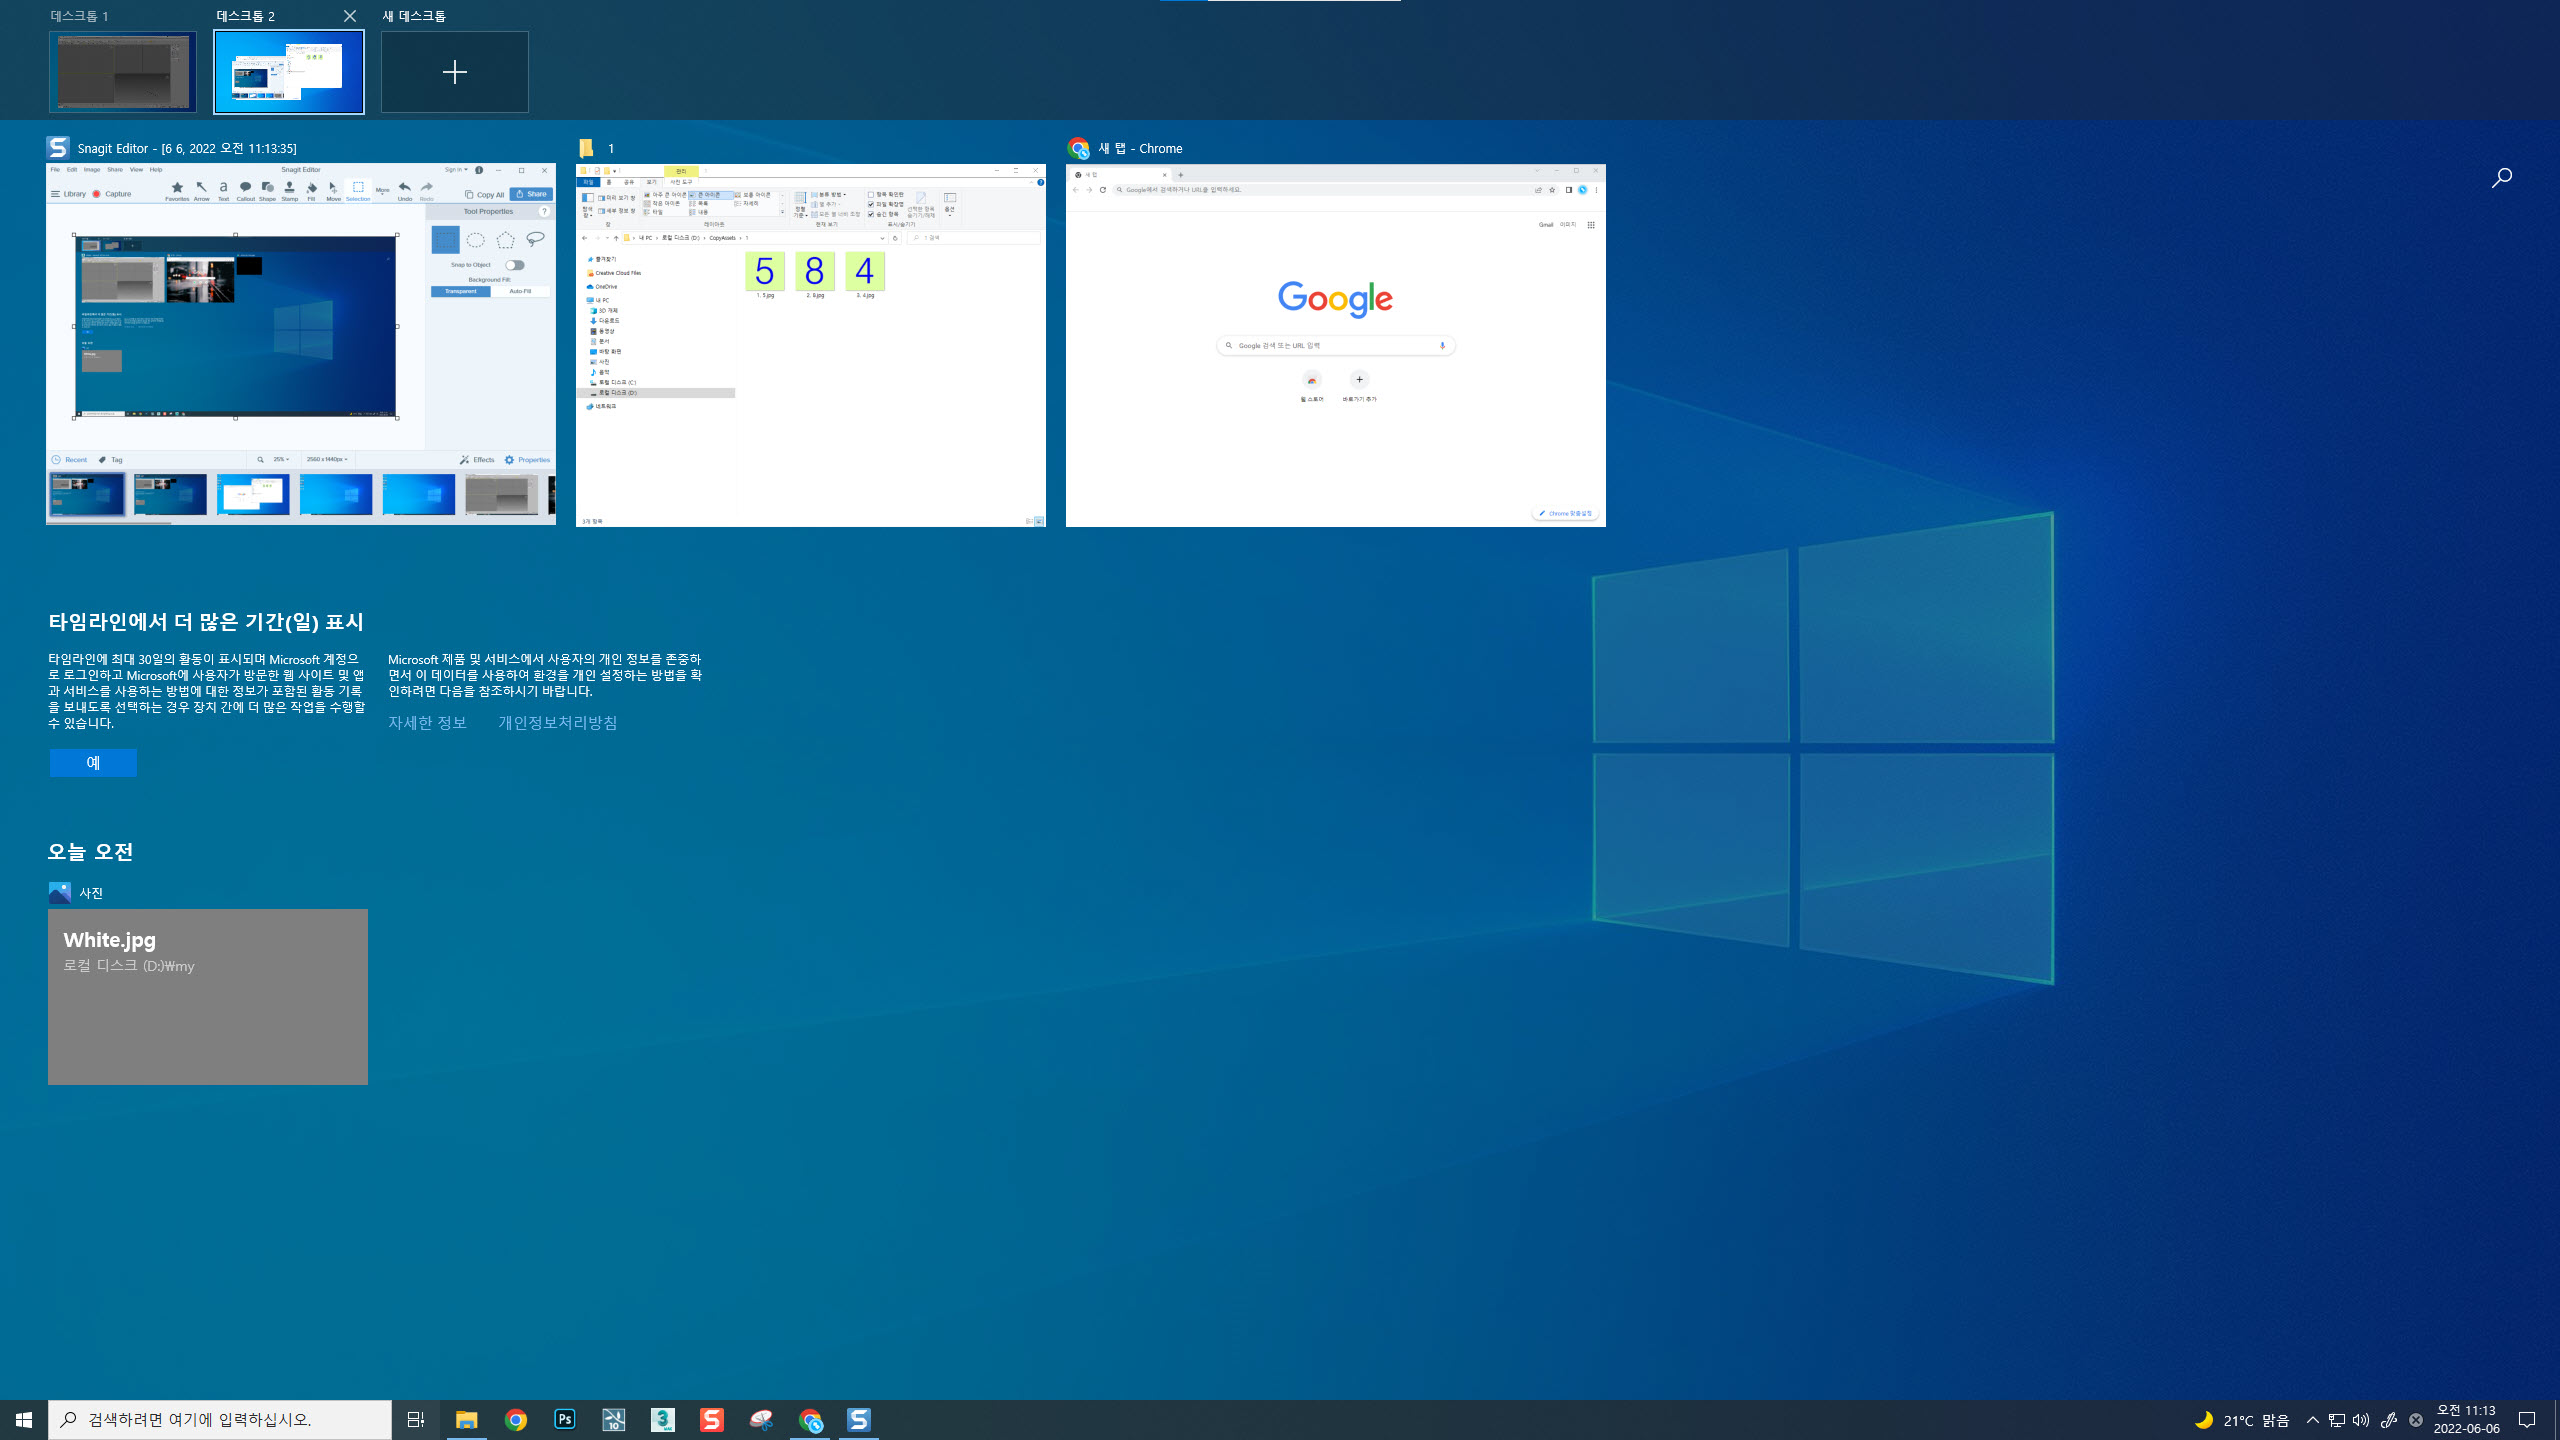Open the 개인정보처리방침 link
The image size is (2560, 1440).
pyautogui.click(x=557, y=722)
